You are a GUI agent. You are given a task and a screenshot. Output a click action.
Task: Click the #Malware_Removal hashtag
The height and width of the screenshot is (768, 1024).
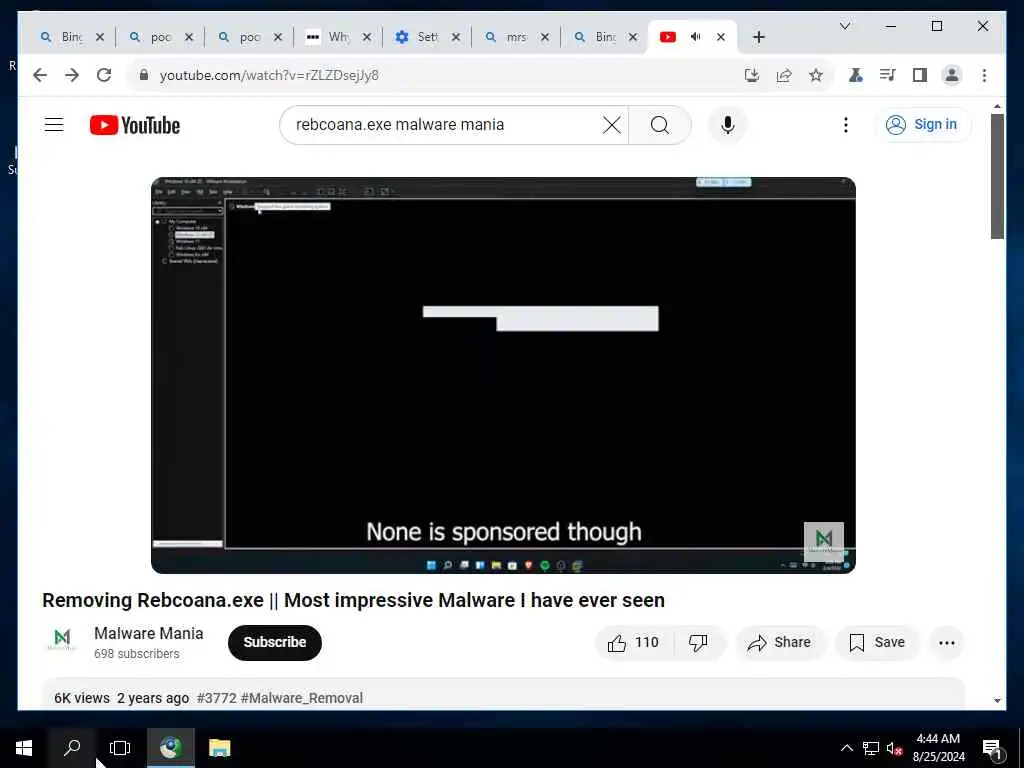pyautogui.click(x=302, y=698)
